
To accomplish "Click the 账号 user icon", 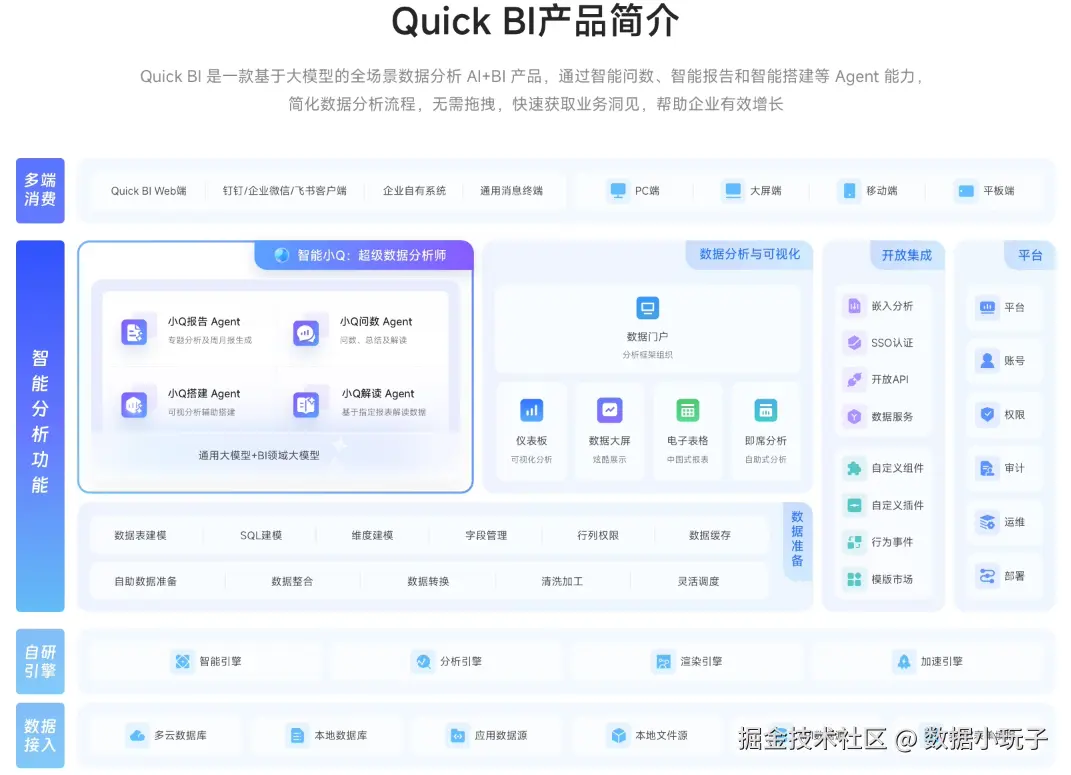I will [x=987, y=361].
